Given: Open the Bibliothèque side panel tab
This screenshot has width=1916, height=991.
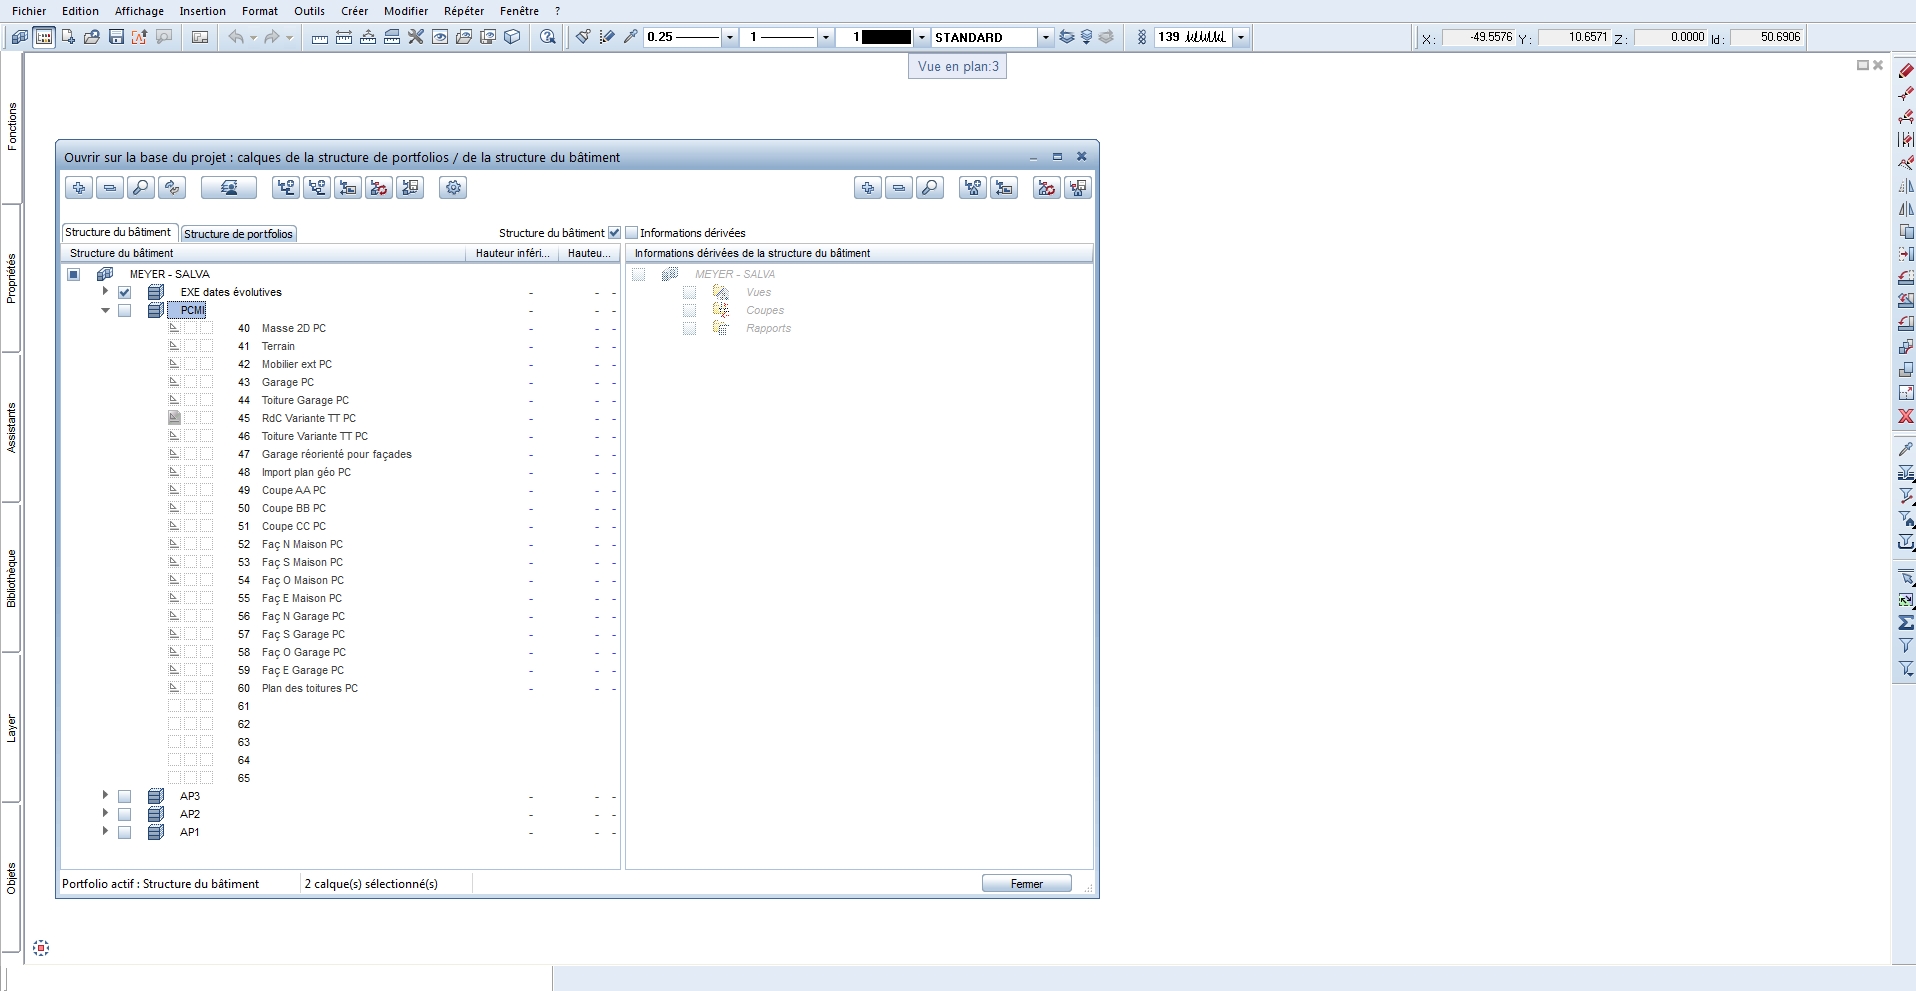Looking at the screenshot, I should coord(11,578).
